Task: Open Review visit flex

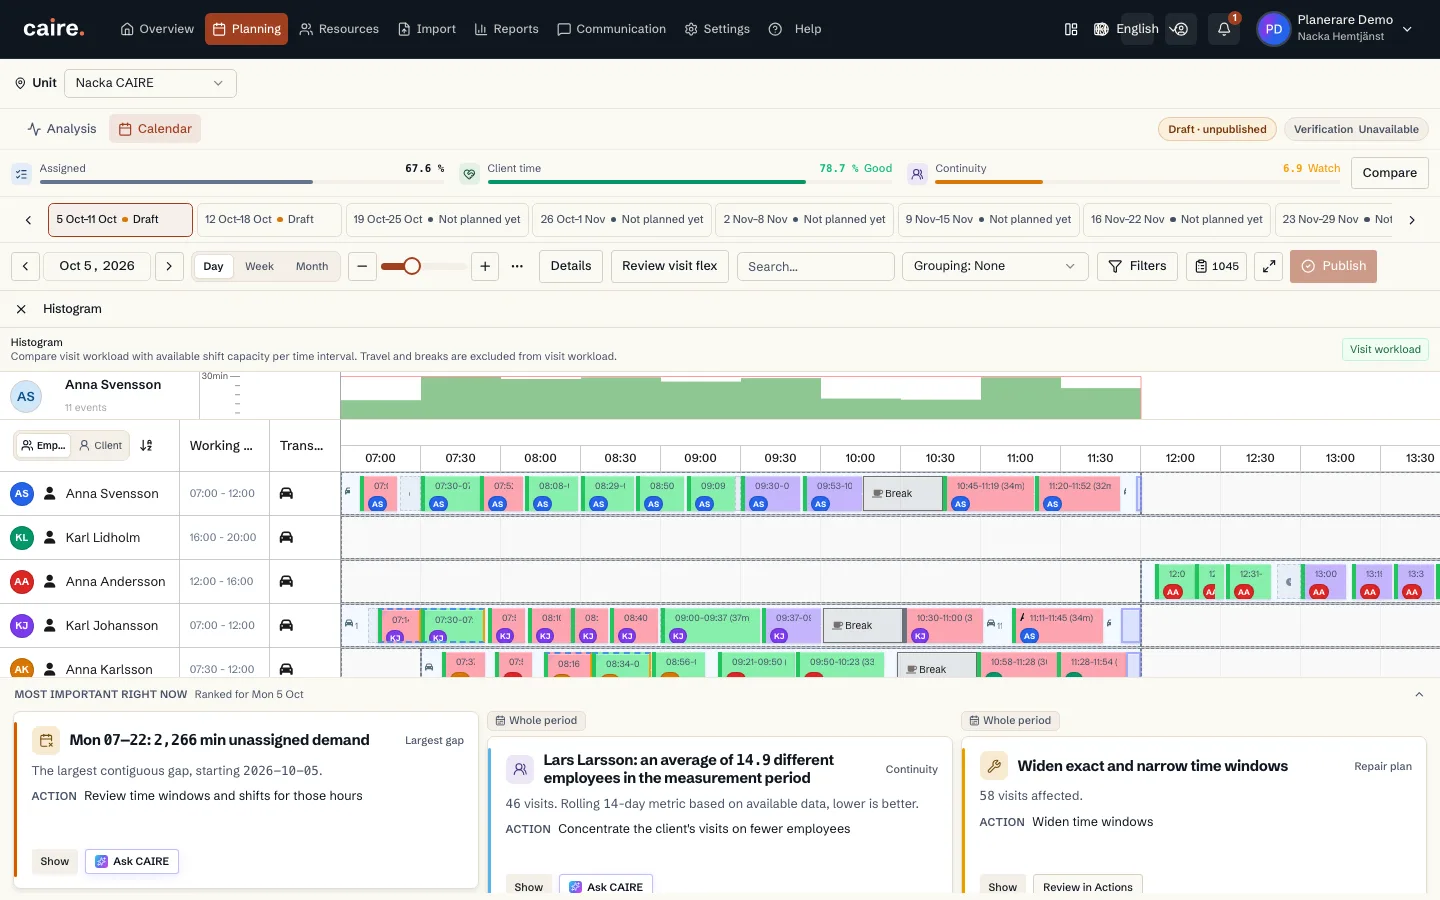Action: 669,266
